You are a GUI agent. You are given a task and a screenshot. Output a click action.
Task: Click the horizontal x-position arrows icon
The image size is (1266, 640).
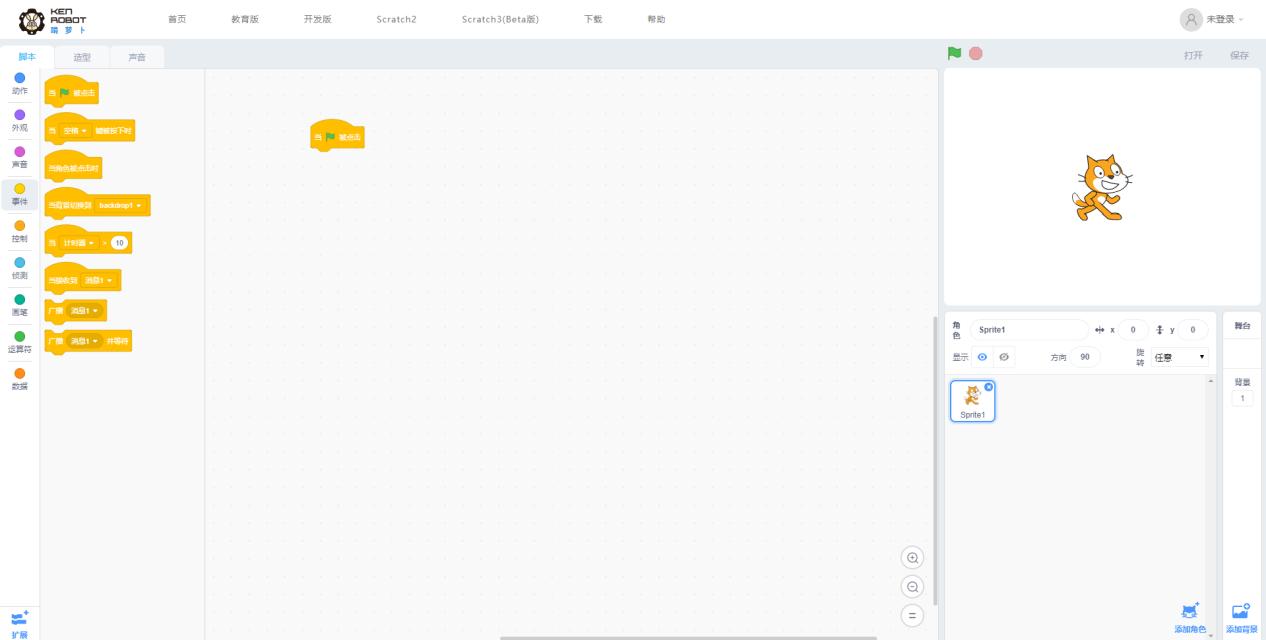tap(1100, 330)
